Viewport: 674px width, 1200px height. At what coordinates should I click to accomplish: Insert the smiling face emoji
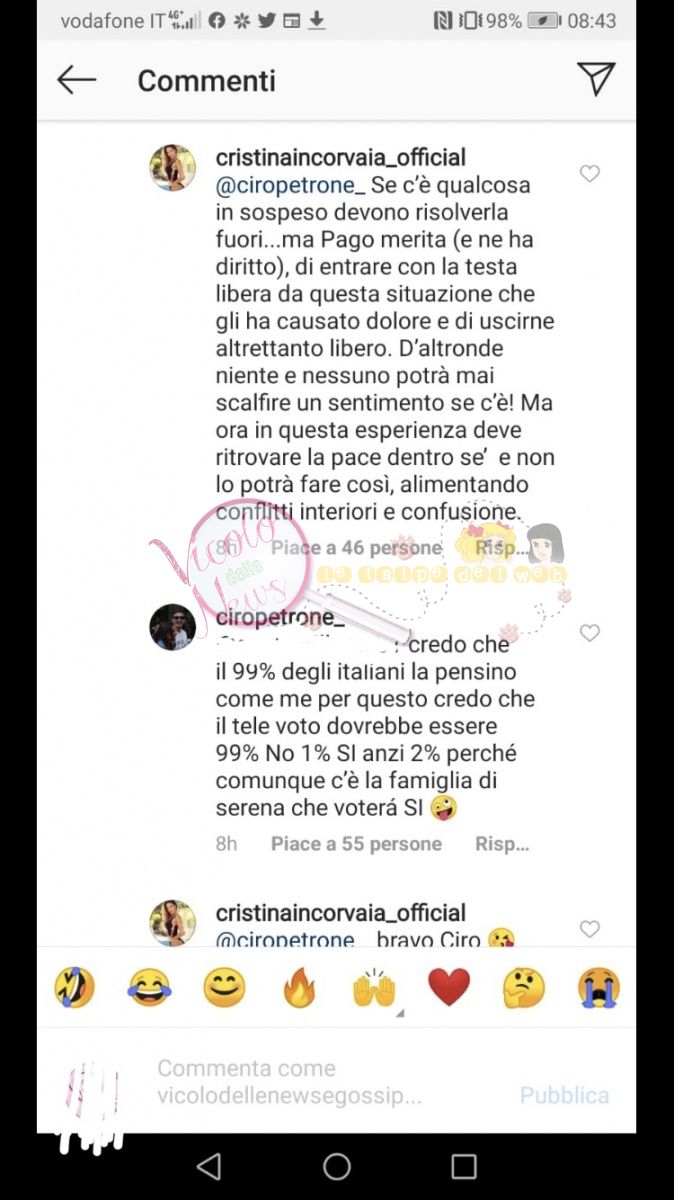pos(224,988)
